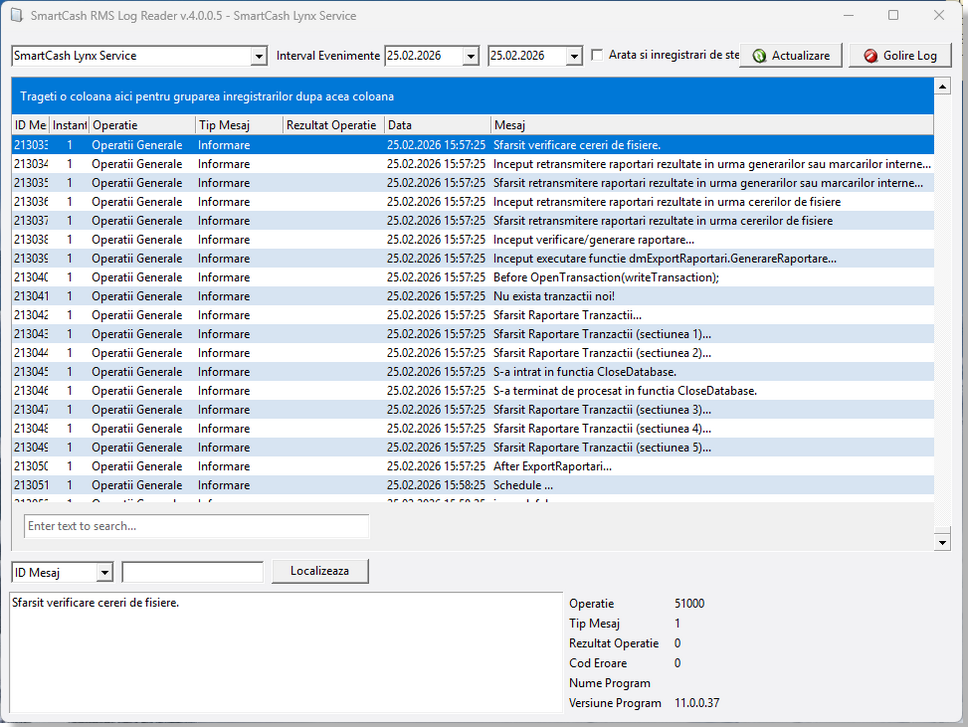Screen dimensions: 968x727
Task: Click ID cell 213041
Action: [31, 296]
